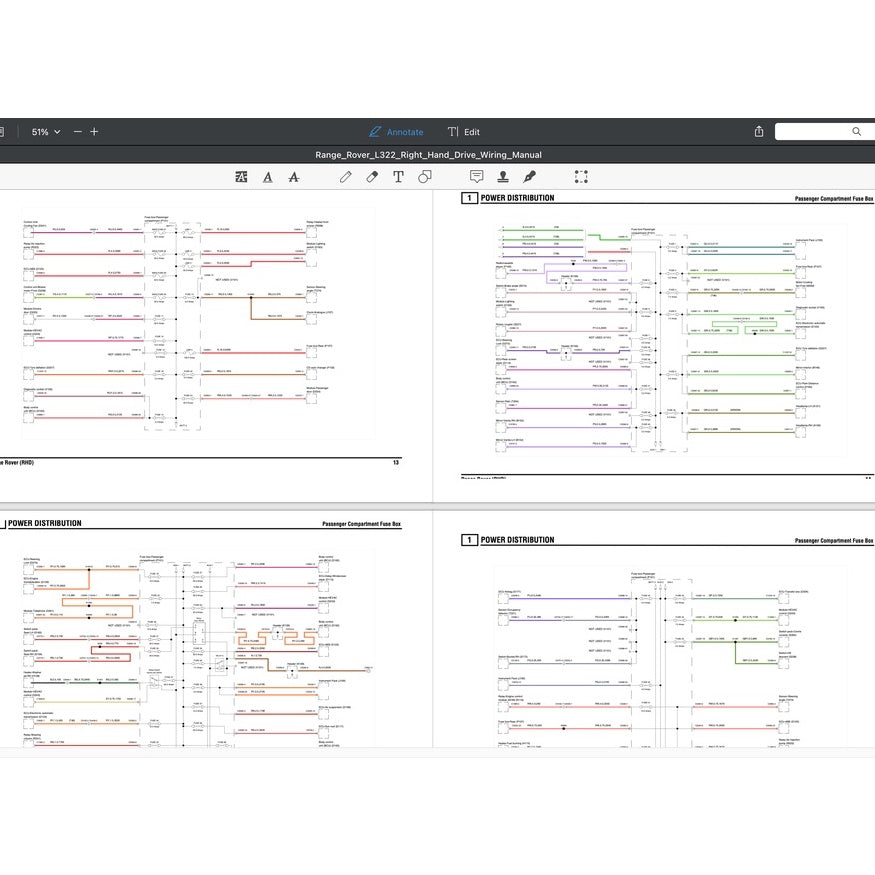Switch to the Edit tab
The height and width of the screenshot is (875, 875).
coord(464,132)
